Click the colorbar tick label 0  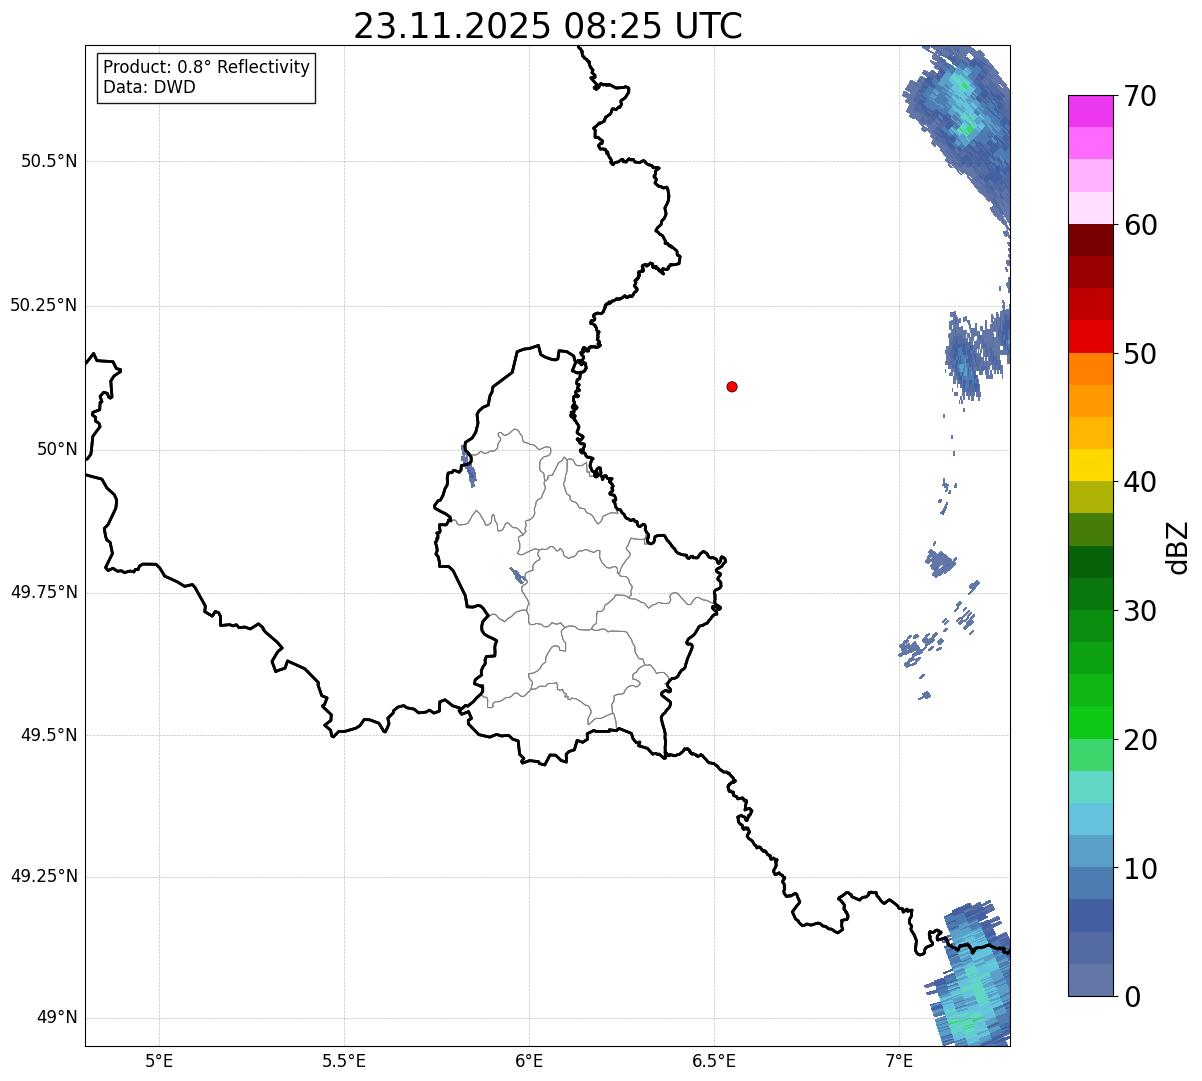click(1132, 997)
